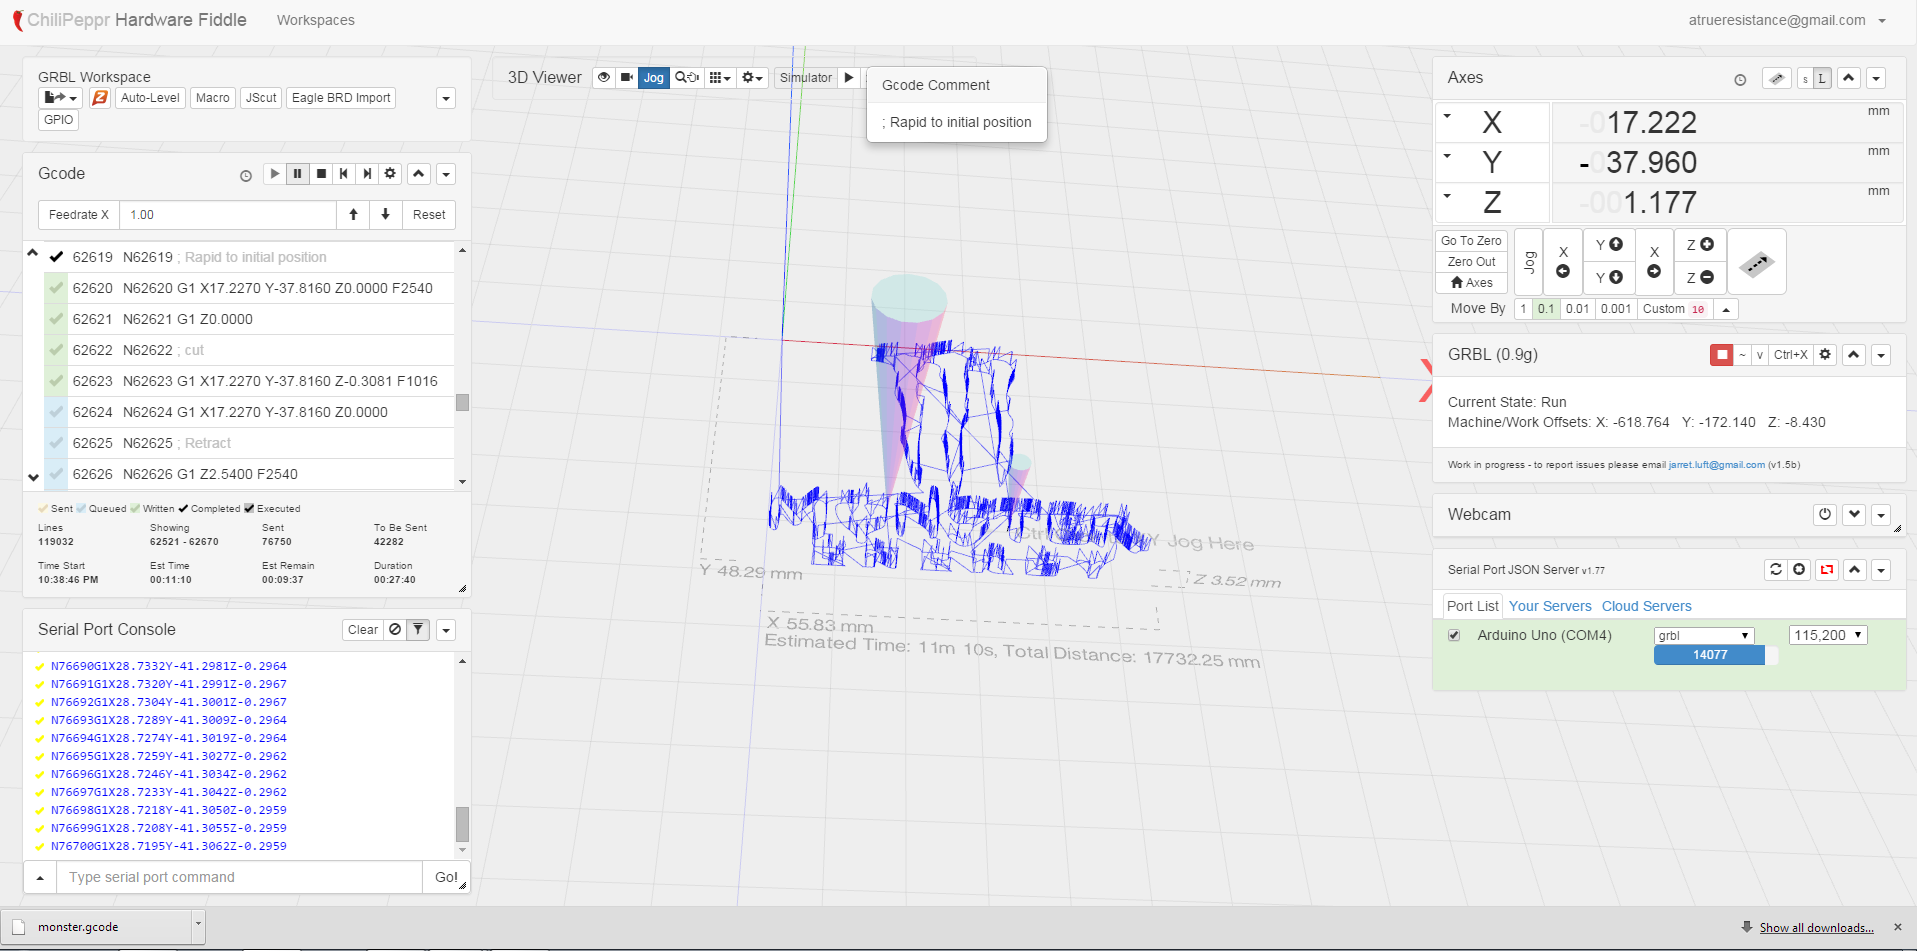
Task: Pause the Gcode run
Action: pyautogui.click(x=297, y=174)
